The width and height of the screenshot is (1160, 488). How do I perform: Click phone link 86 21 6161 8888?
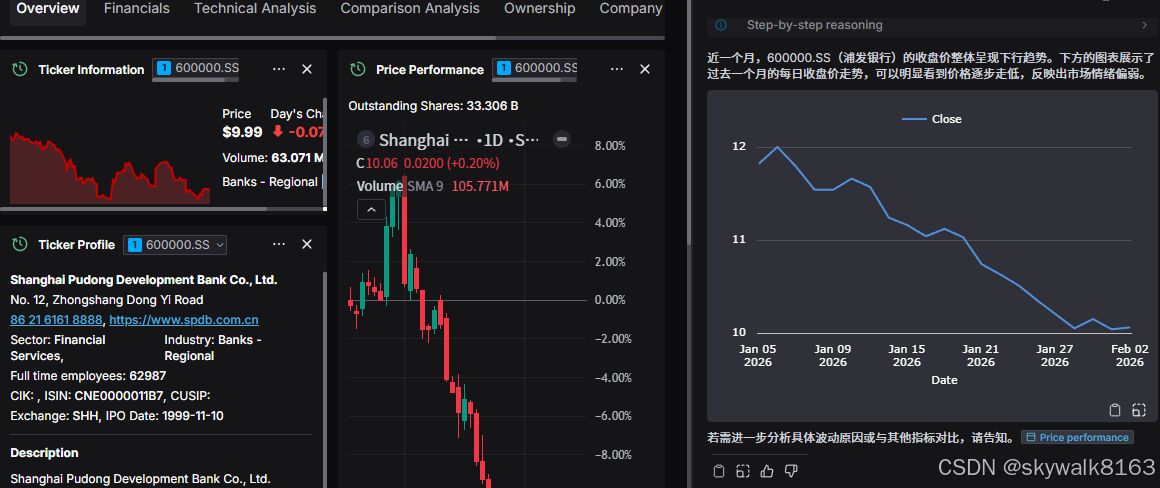56,320
